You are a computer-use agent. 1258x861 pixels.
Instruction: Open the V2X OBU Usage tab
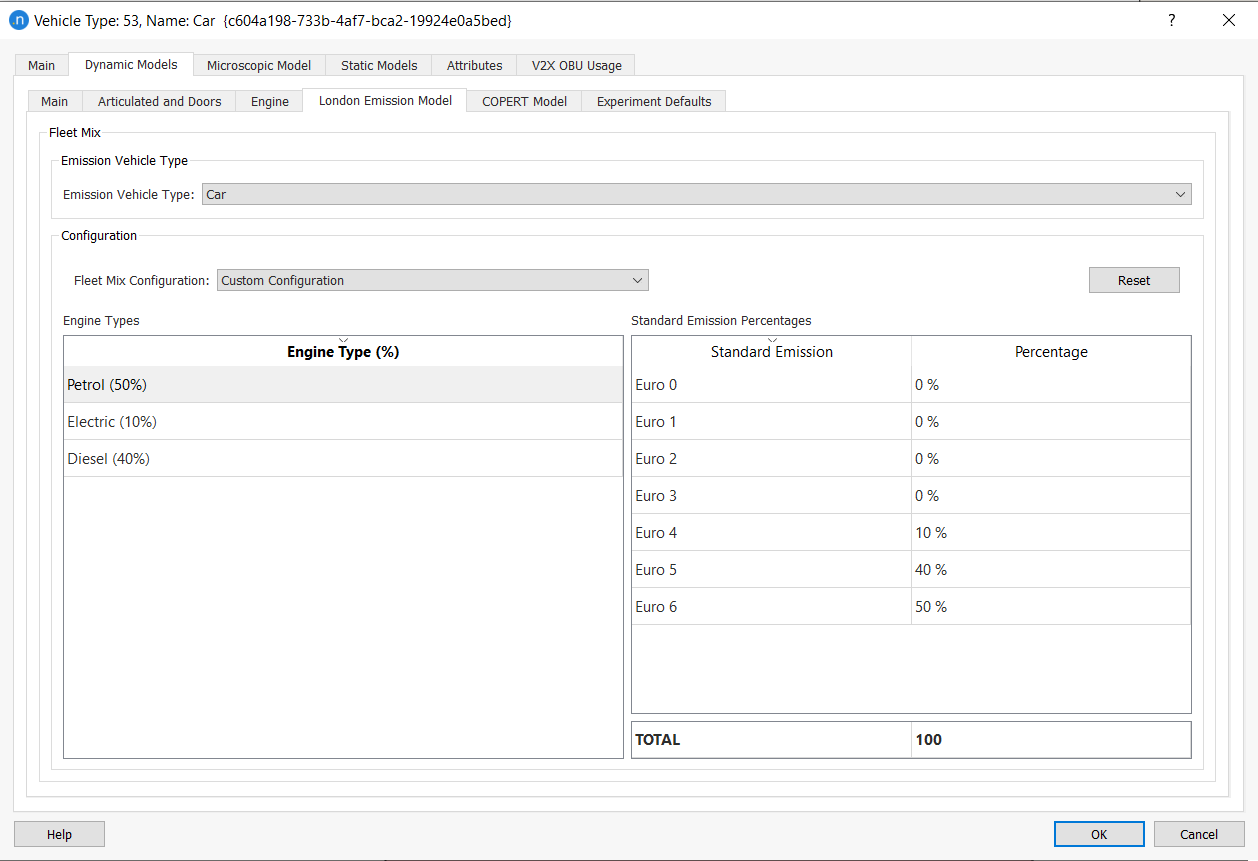pyautogui.click(x=575, y=65)
